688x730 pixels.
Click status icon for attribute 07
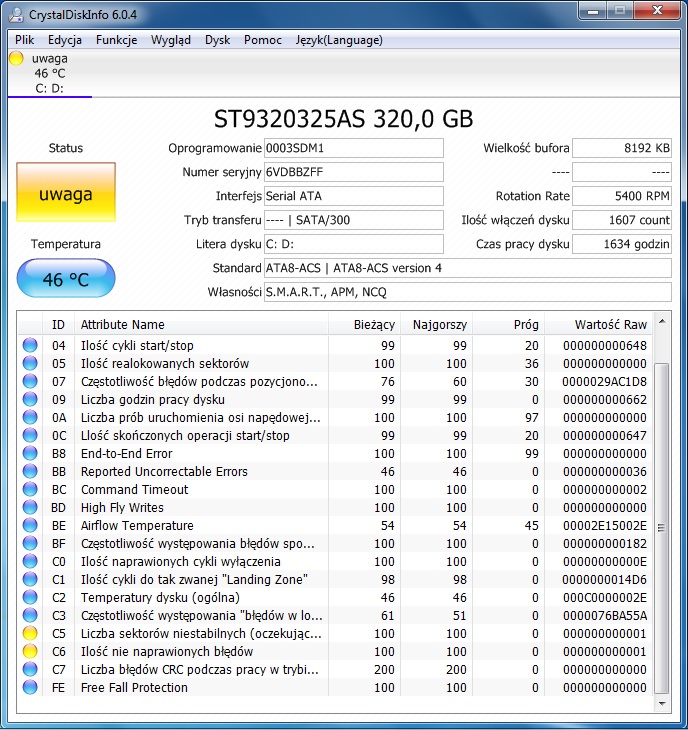pyautogui.click(x=30, y=381)
